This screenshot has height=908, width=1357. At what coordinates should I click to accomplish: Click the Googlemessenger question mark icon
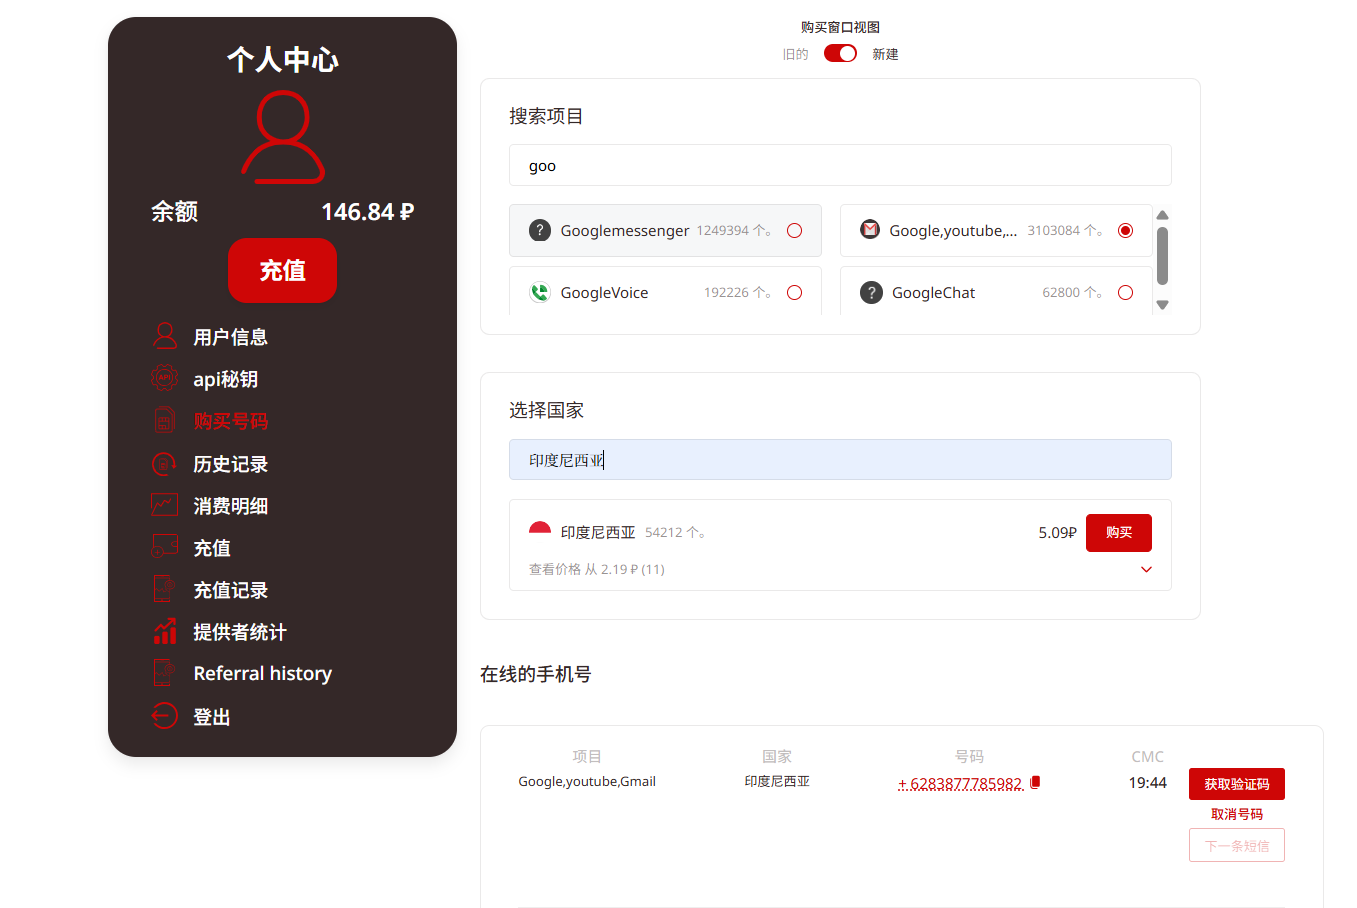coord(540,230)
